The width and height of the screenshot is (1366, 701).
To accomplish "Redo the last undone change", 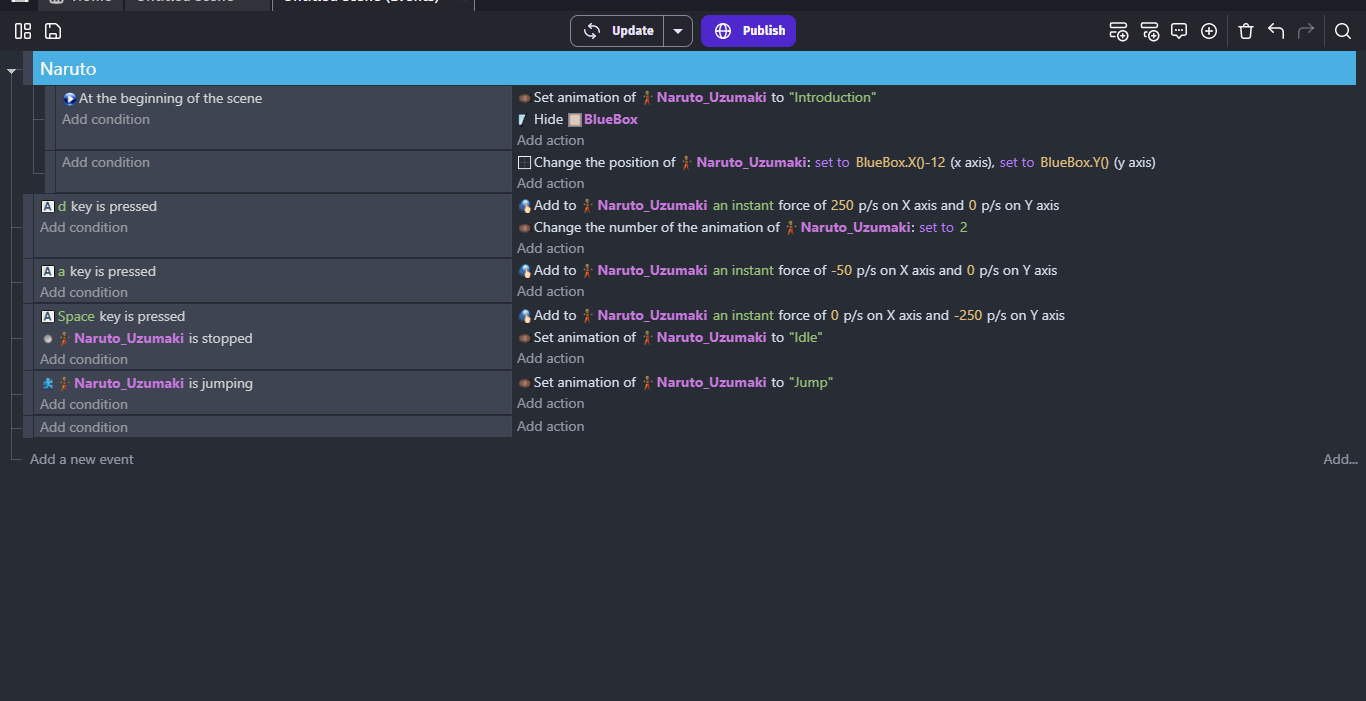I will click(1306, 31).
